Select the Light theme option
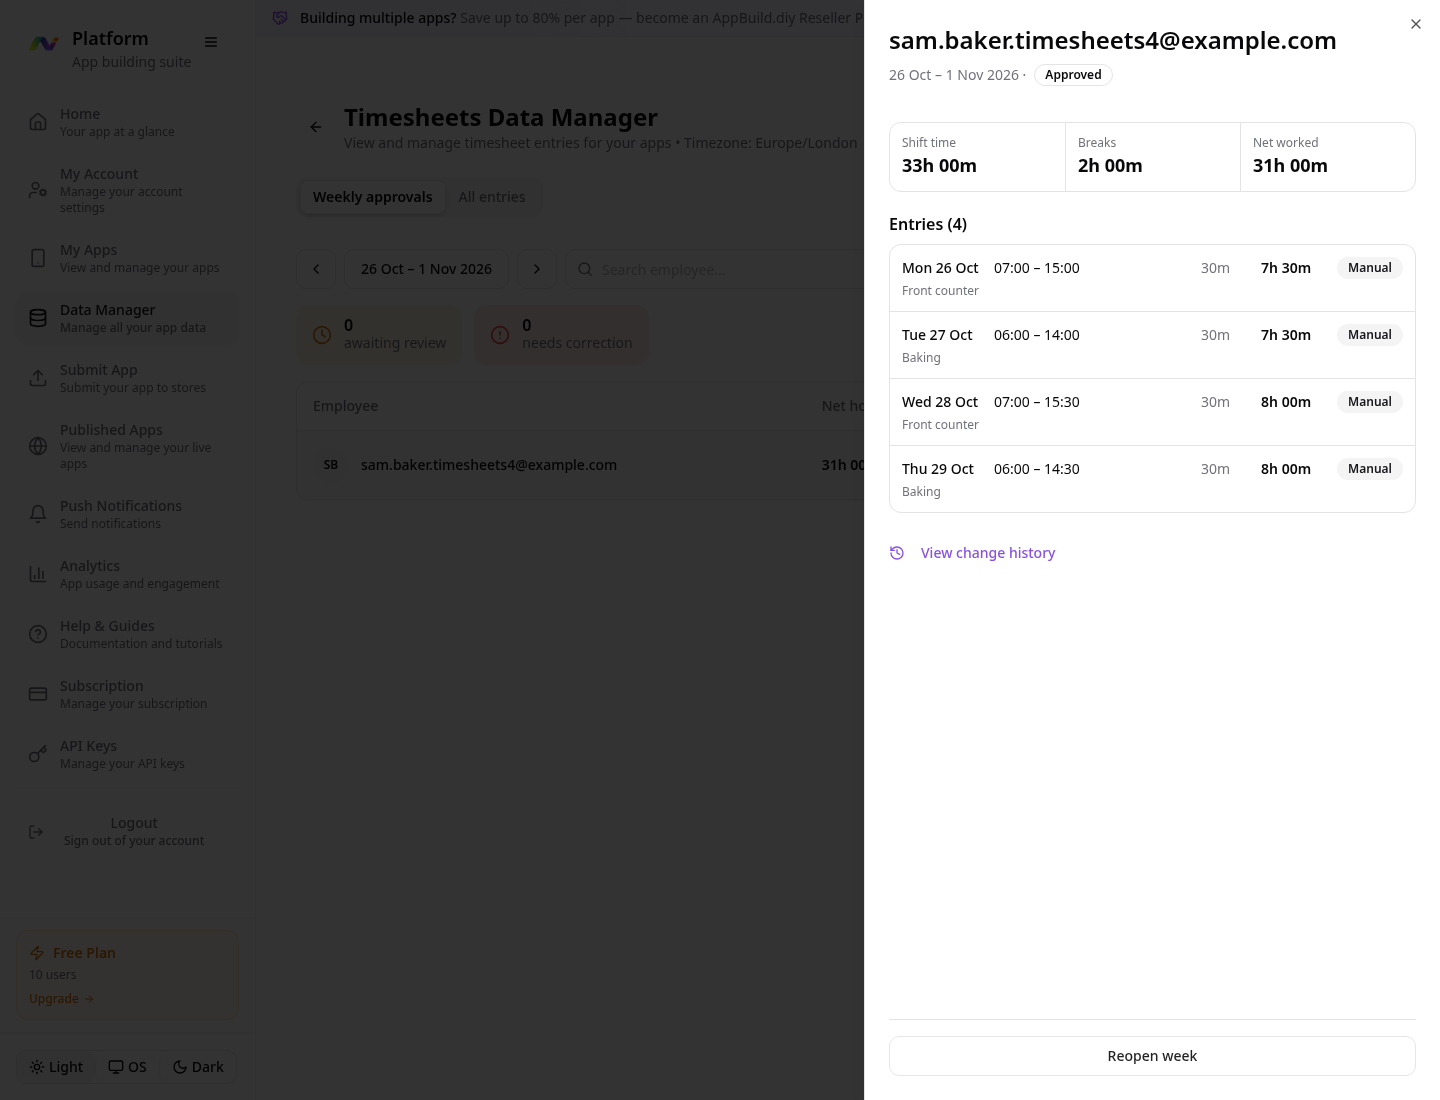The width and height of the screenshot is (1440, 1100). pyautogui.click(x=56, y=1067)
